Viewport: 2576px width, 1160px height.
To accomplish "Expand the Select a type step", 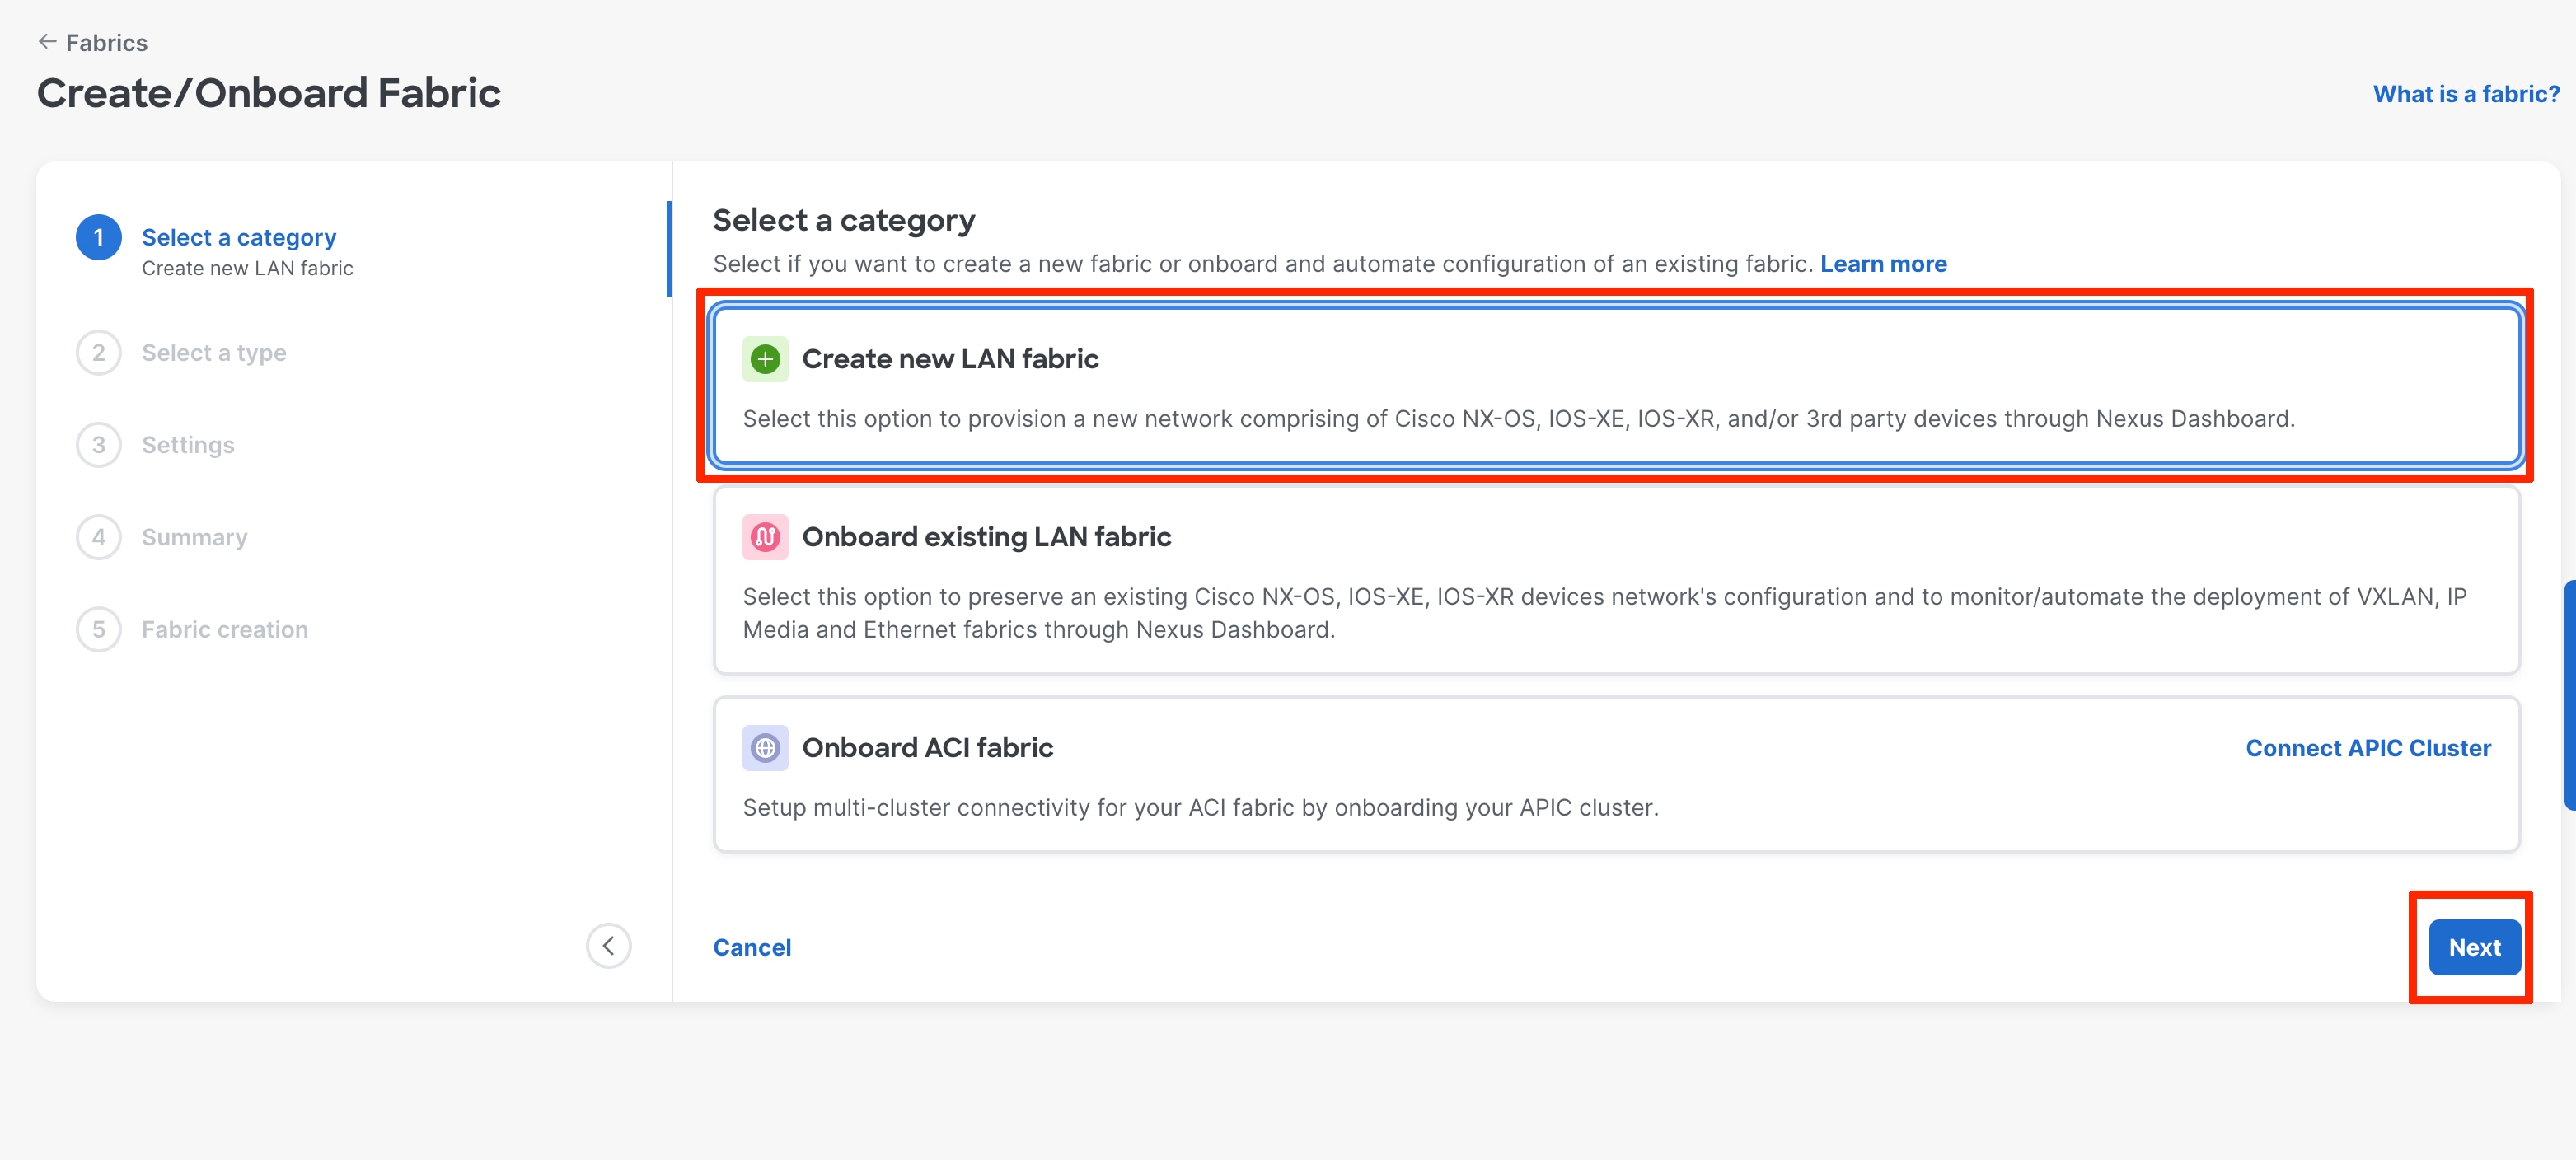I will (x=214, y=352).
